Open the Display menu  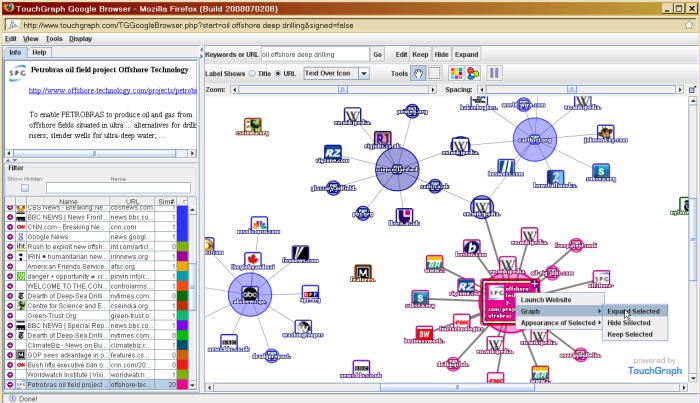tap(80, 39)
